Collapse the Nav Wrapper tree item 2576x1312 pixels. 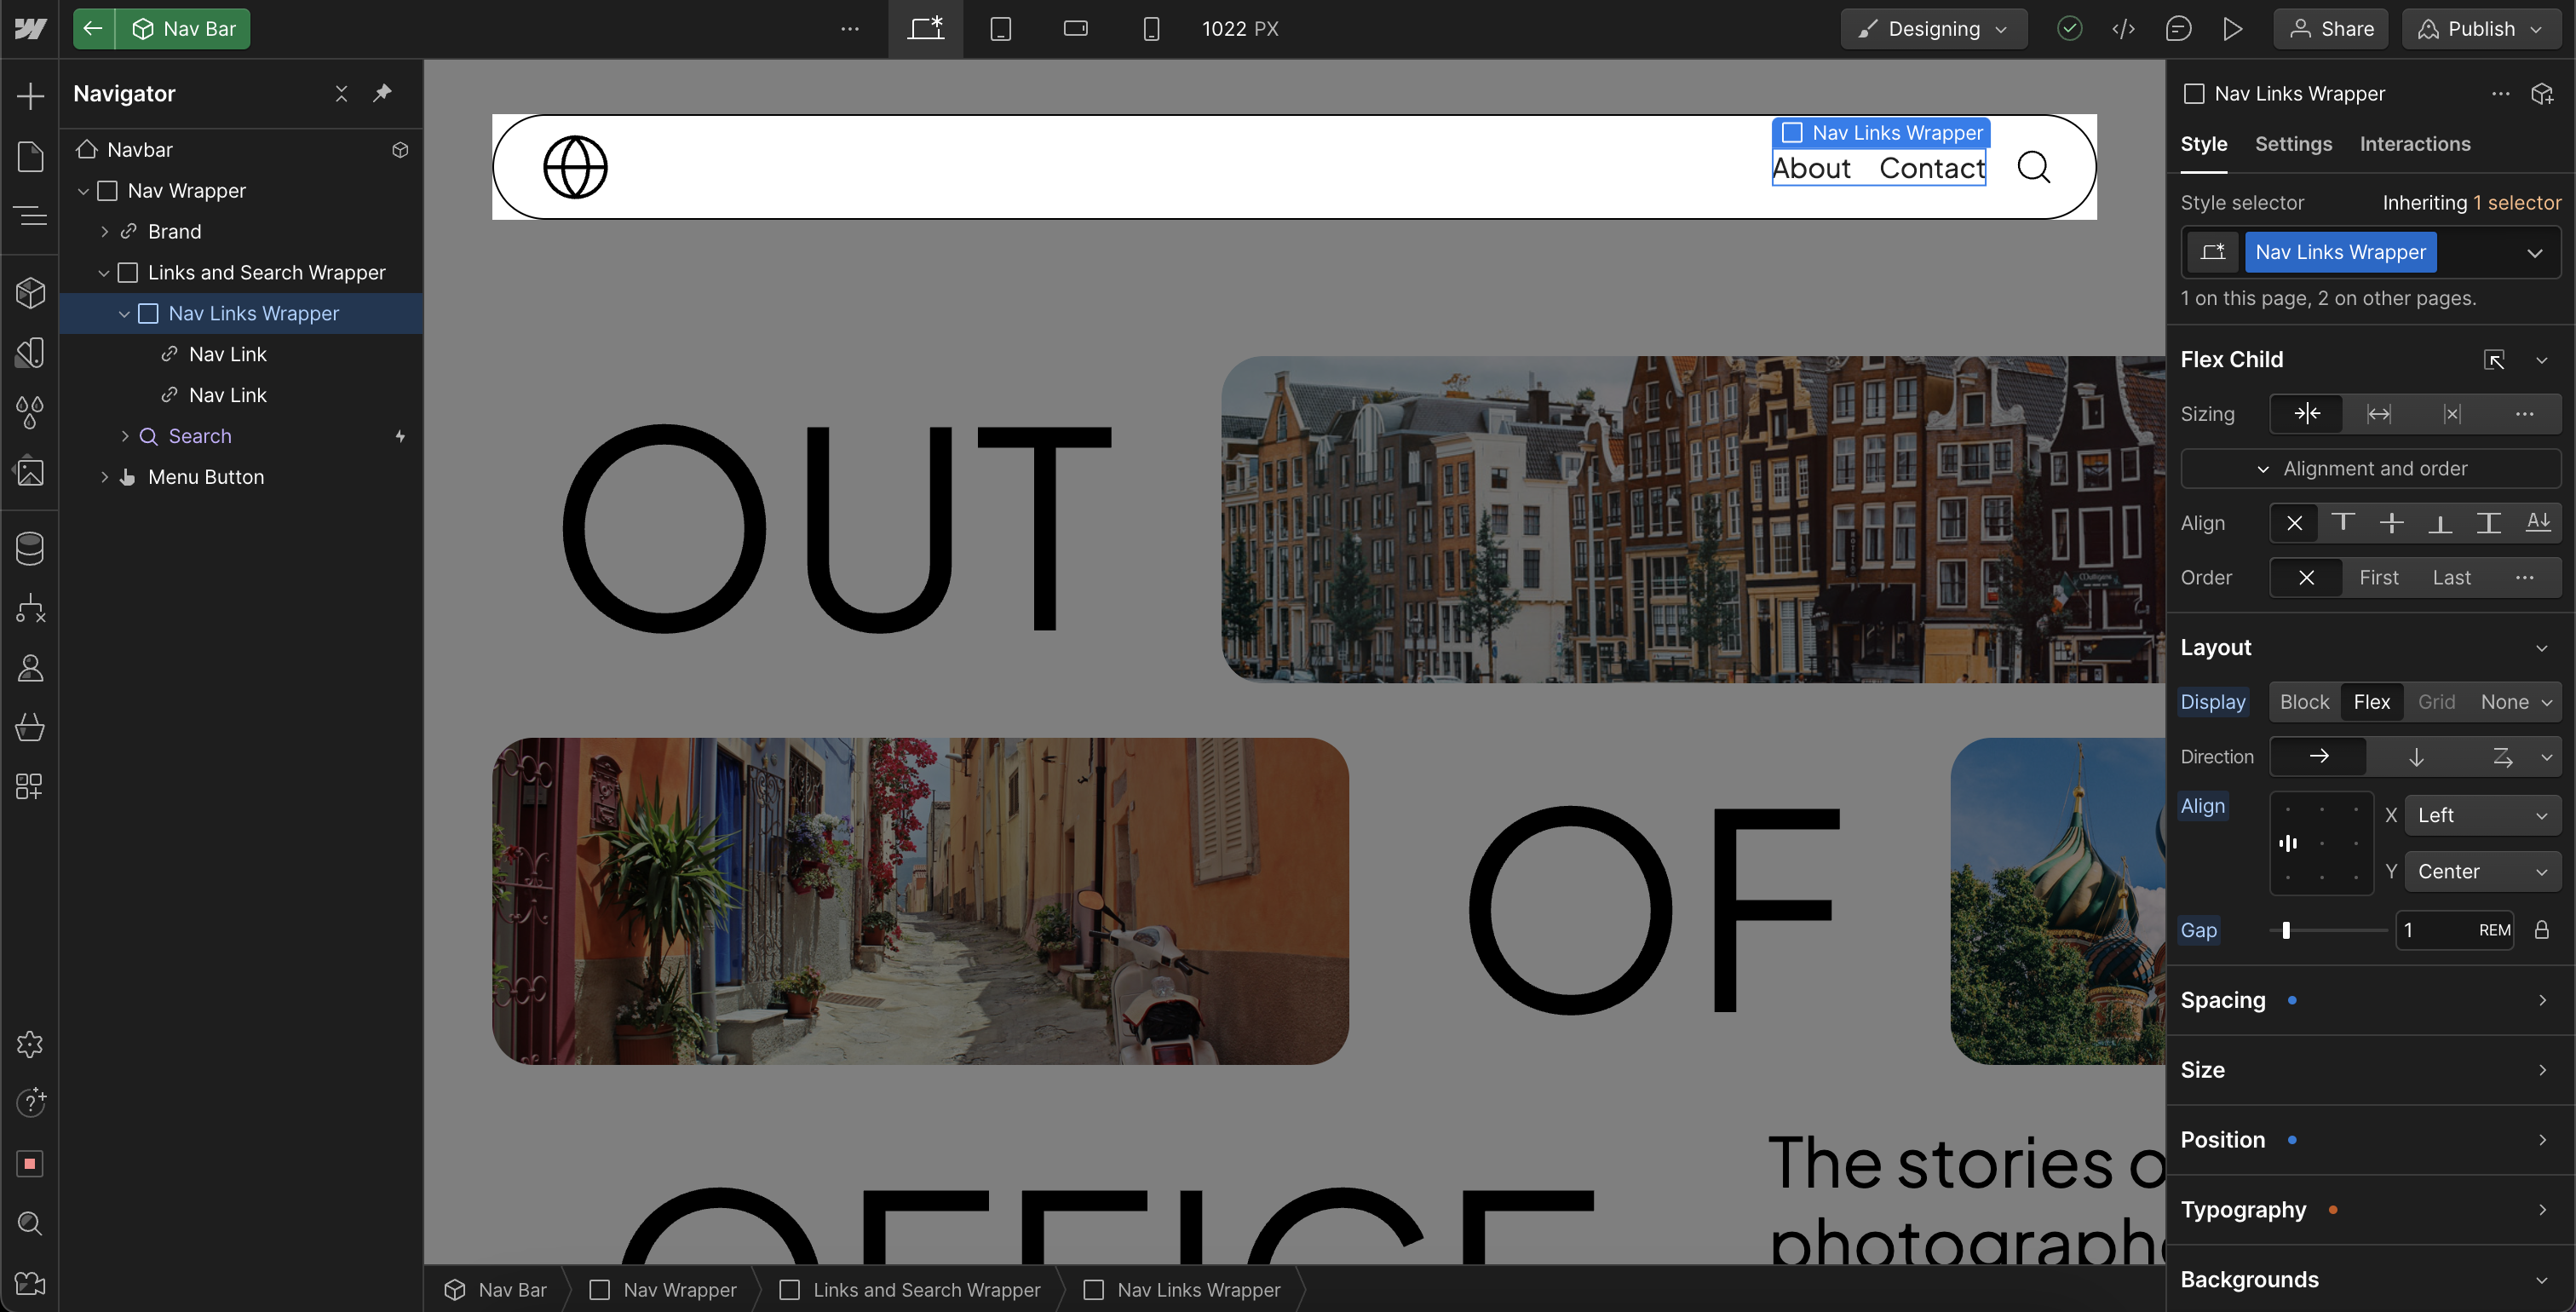(x=83, y=191)
